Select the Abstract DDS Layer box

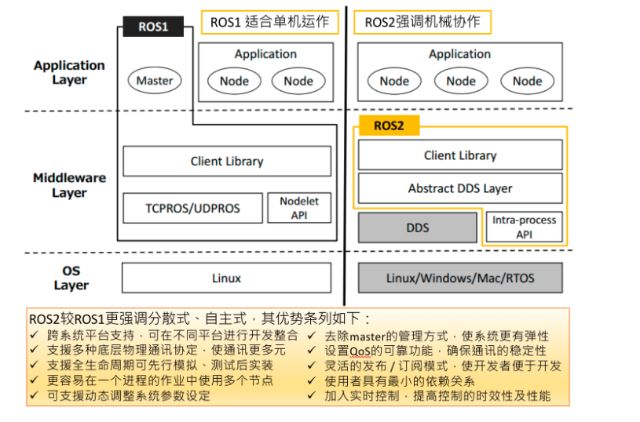point(460,188)
